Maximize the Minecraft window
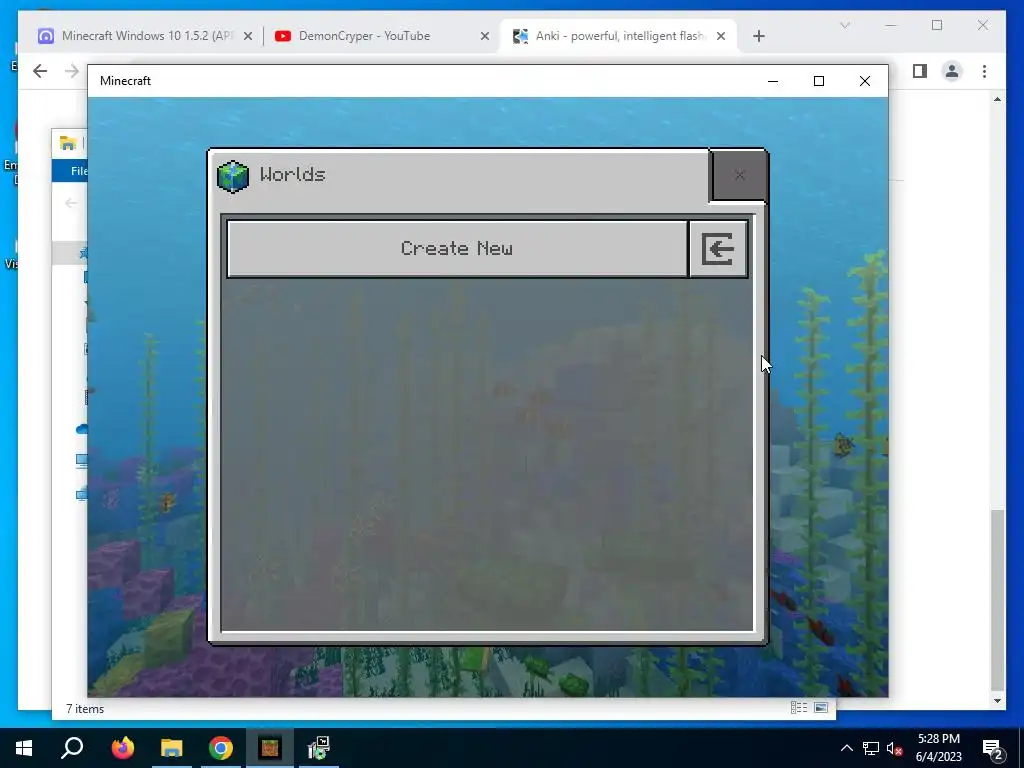1024x768 pixels. tap(819, 81)
